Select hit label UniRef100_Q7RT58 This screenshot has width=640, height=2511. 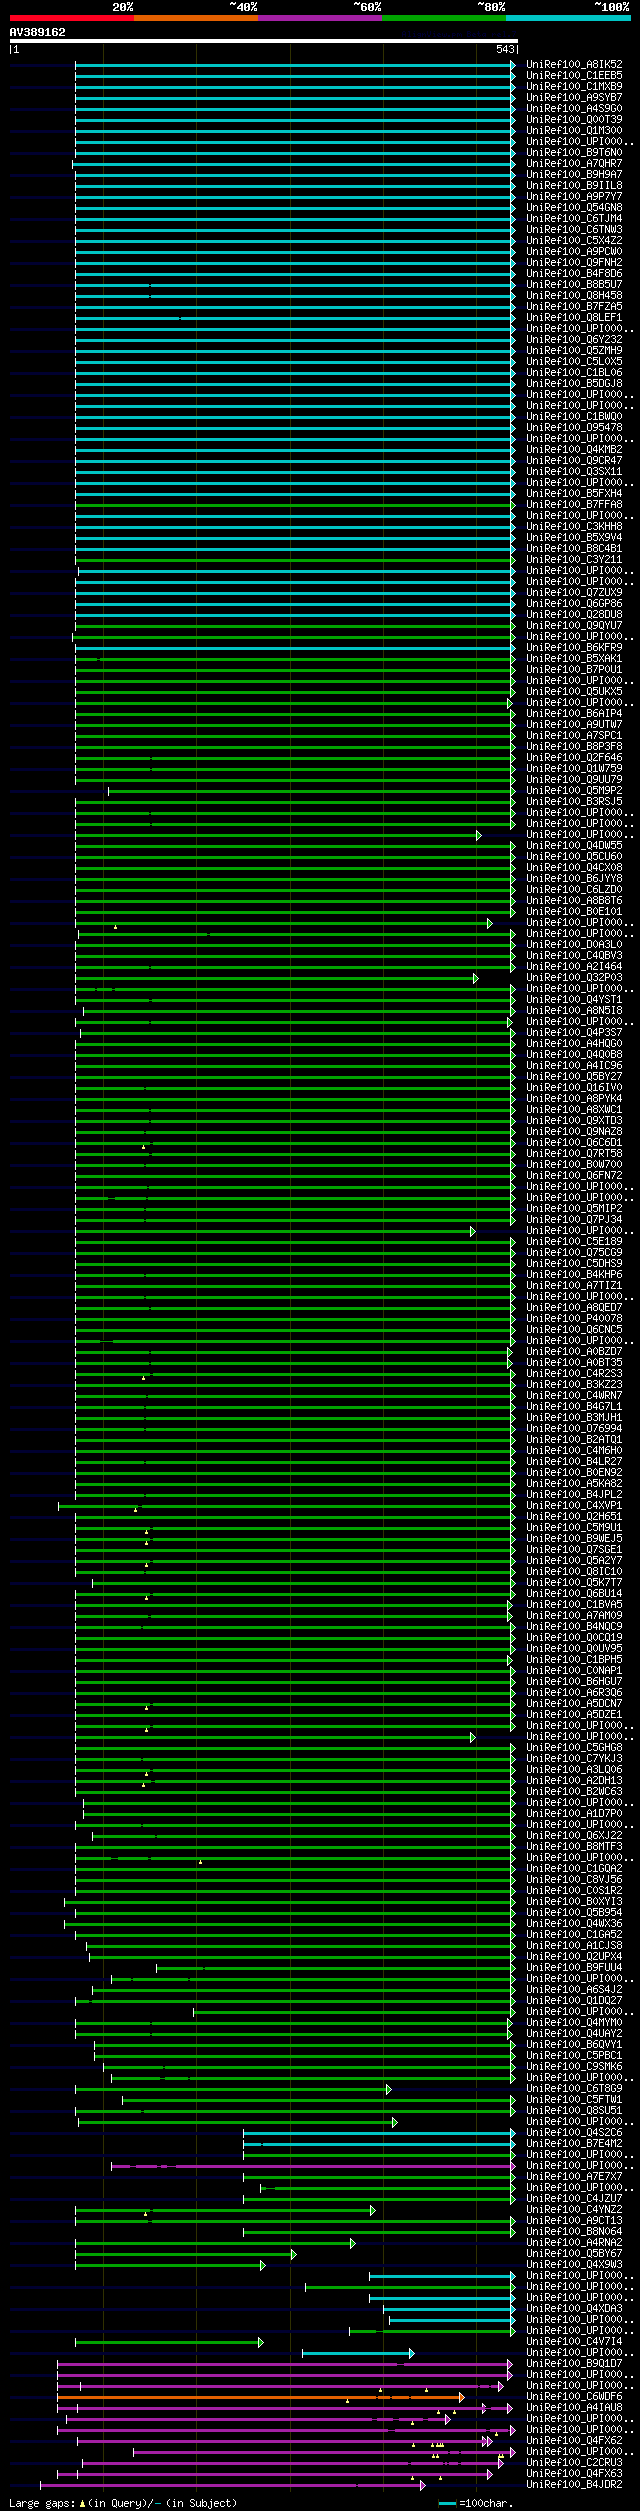click(574, 1153)
